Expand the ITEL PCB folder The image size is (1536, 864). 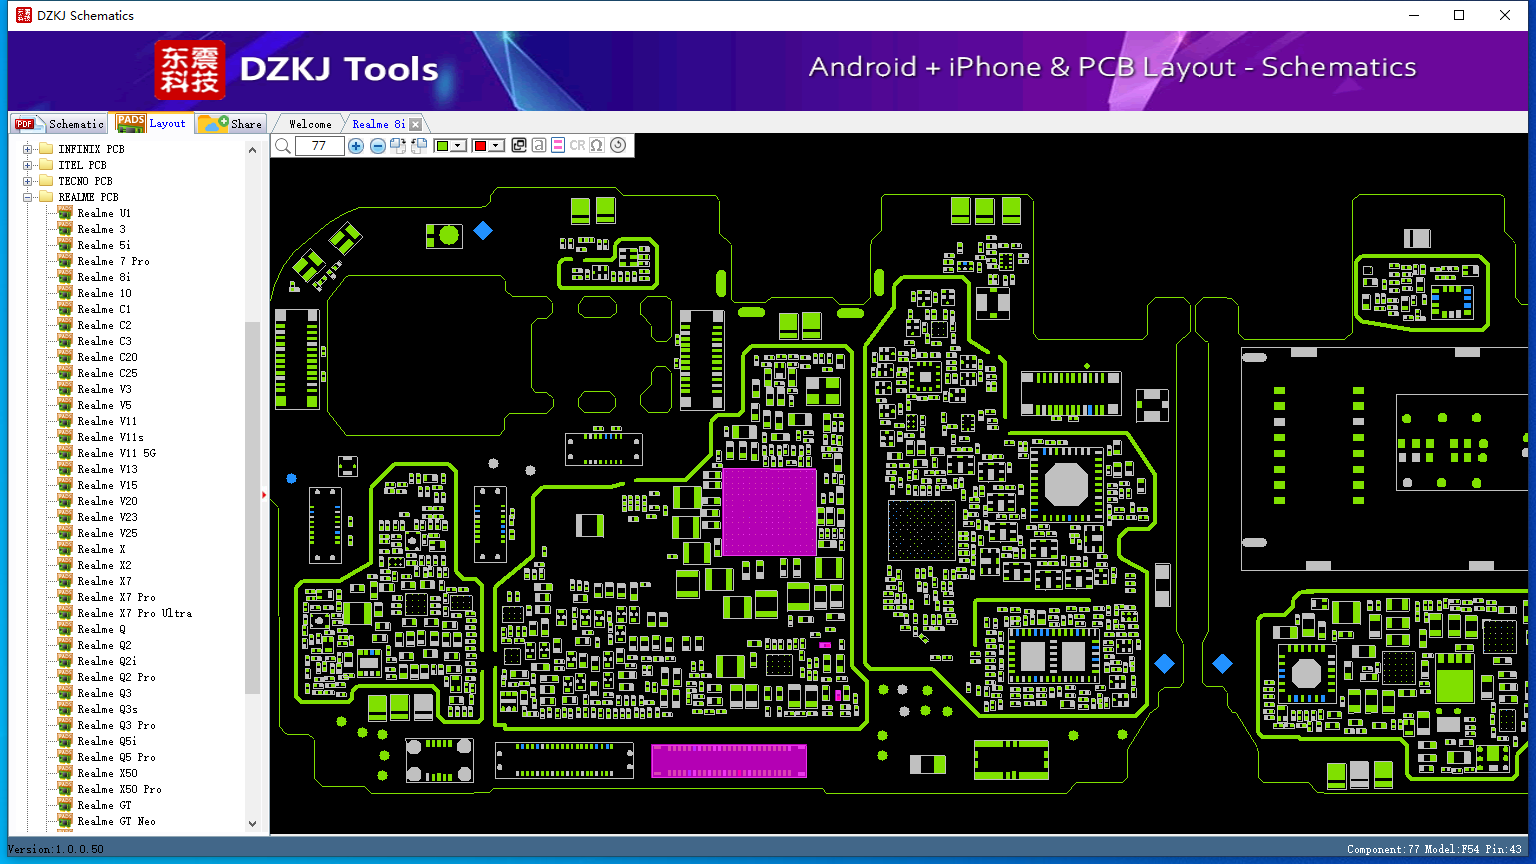28,165
